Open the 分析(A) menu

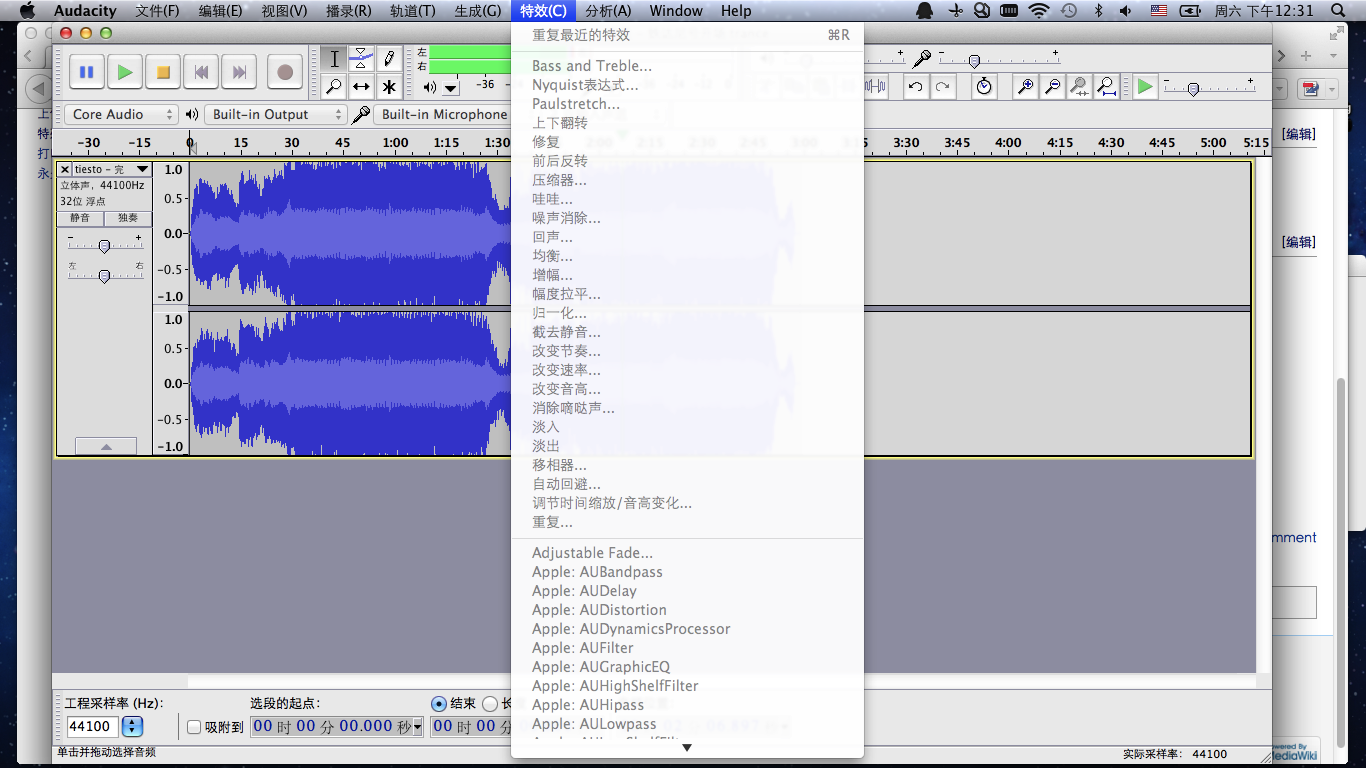[x=607, y=11]
